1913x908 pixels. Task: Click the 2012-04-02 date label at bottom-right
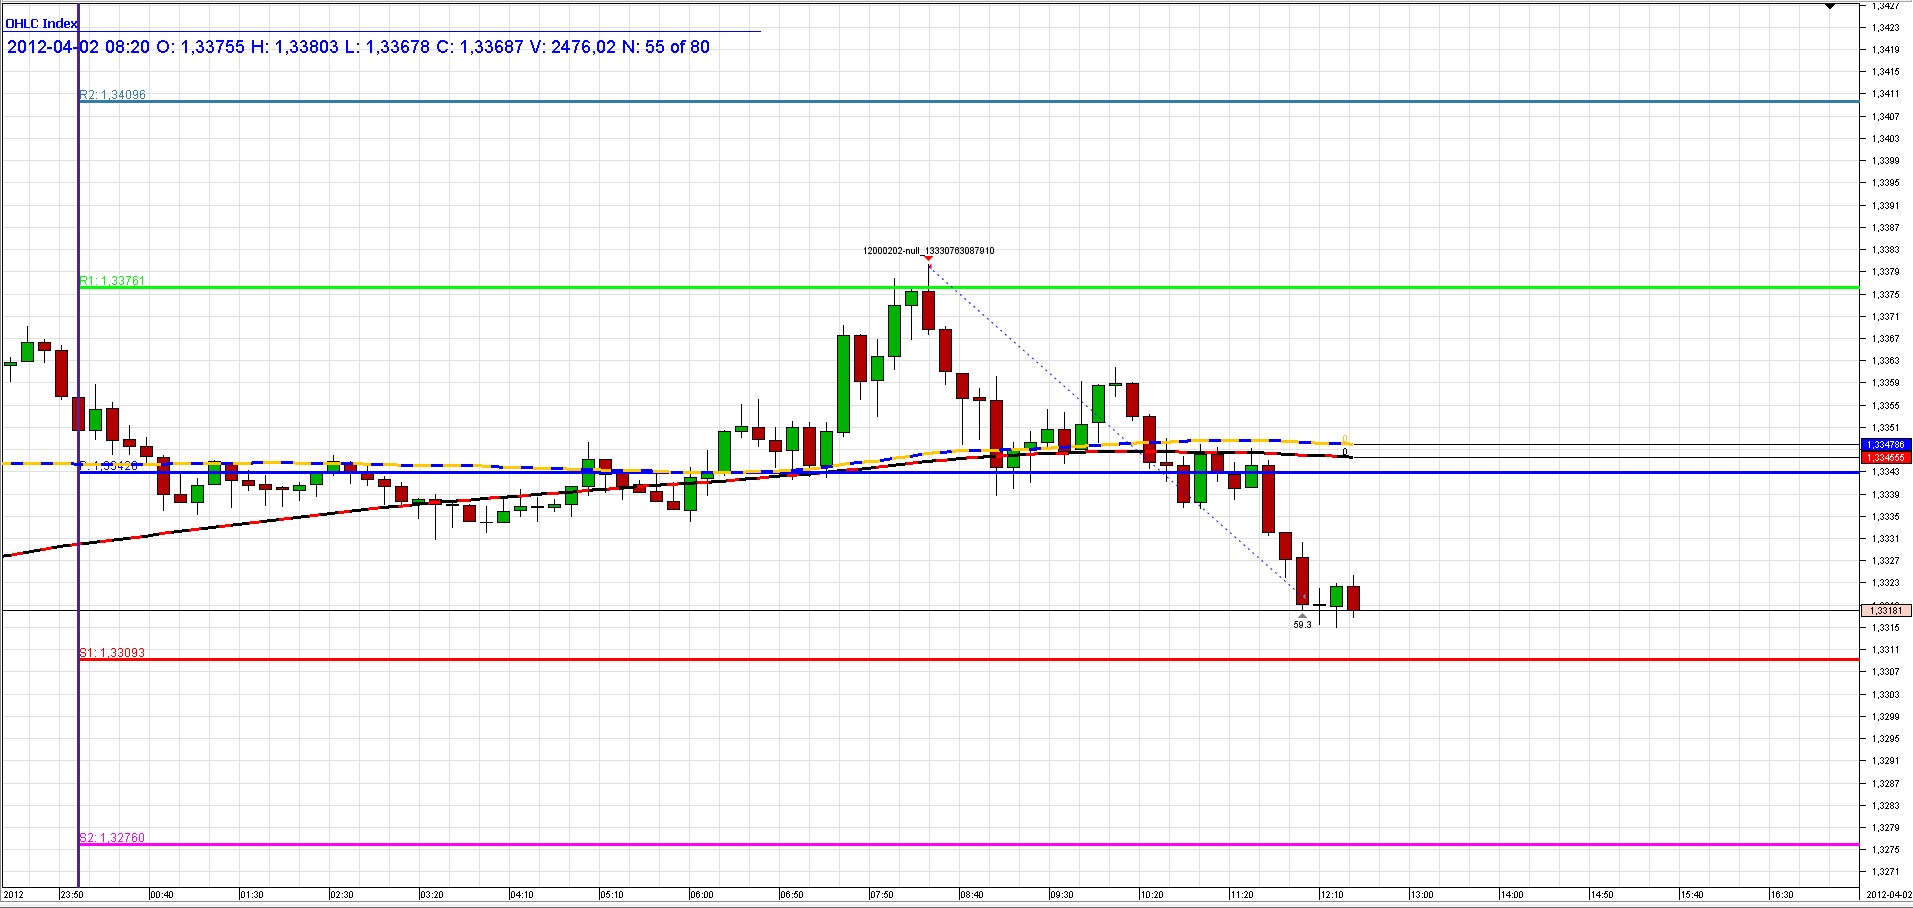1886,895
